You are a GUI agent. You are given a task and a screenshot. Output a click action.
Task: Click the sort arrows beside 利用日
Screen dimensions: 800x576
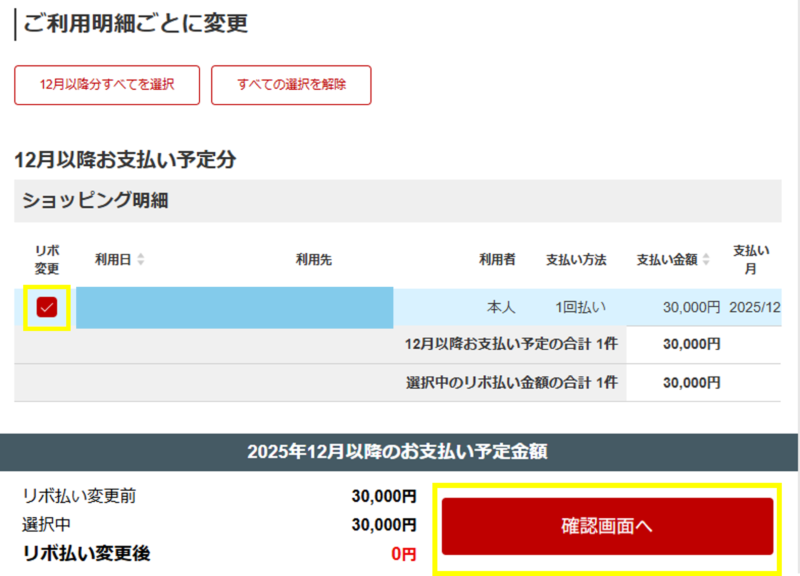(x=140, y=260)
